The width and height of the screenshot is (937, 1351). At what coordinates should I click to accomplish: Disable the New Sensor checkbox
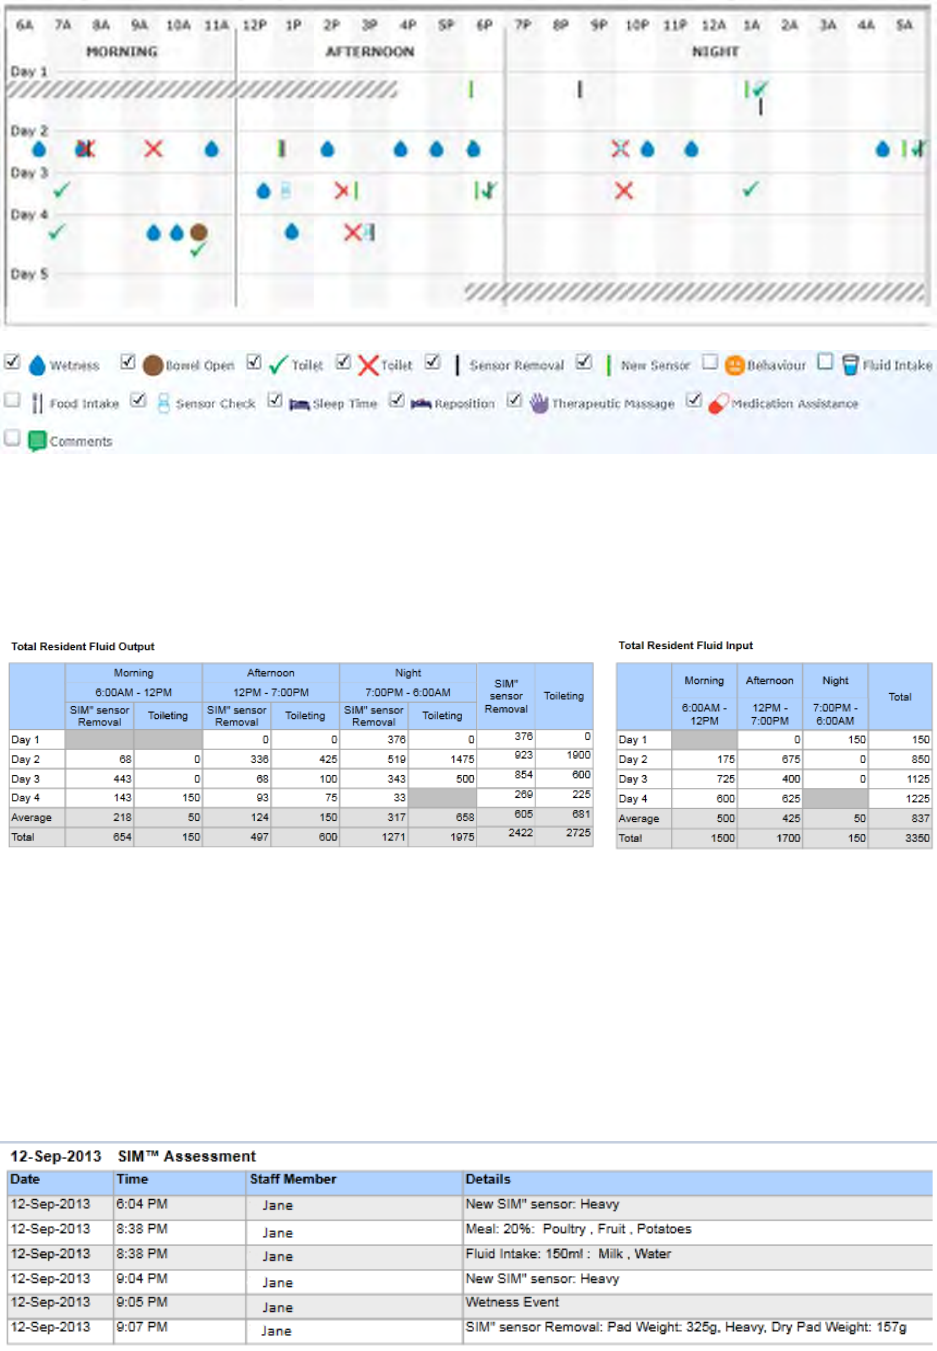pos(584,362)
